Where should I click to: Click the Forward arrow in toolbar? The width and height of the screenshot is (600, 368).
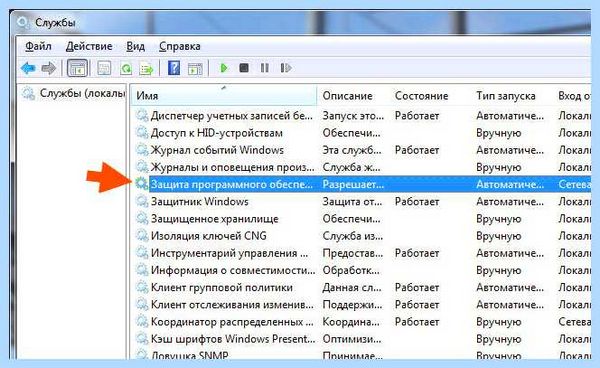point(48,68)
